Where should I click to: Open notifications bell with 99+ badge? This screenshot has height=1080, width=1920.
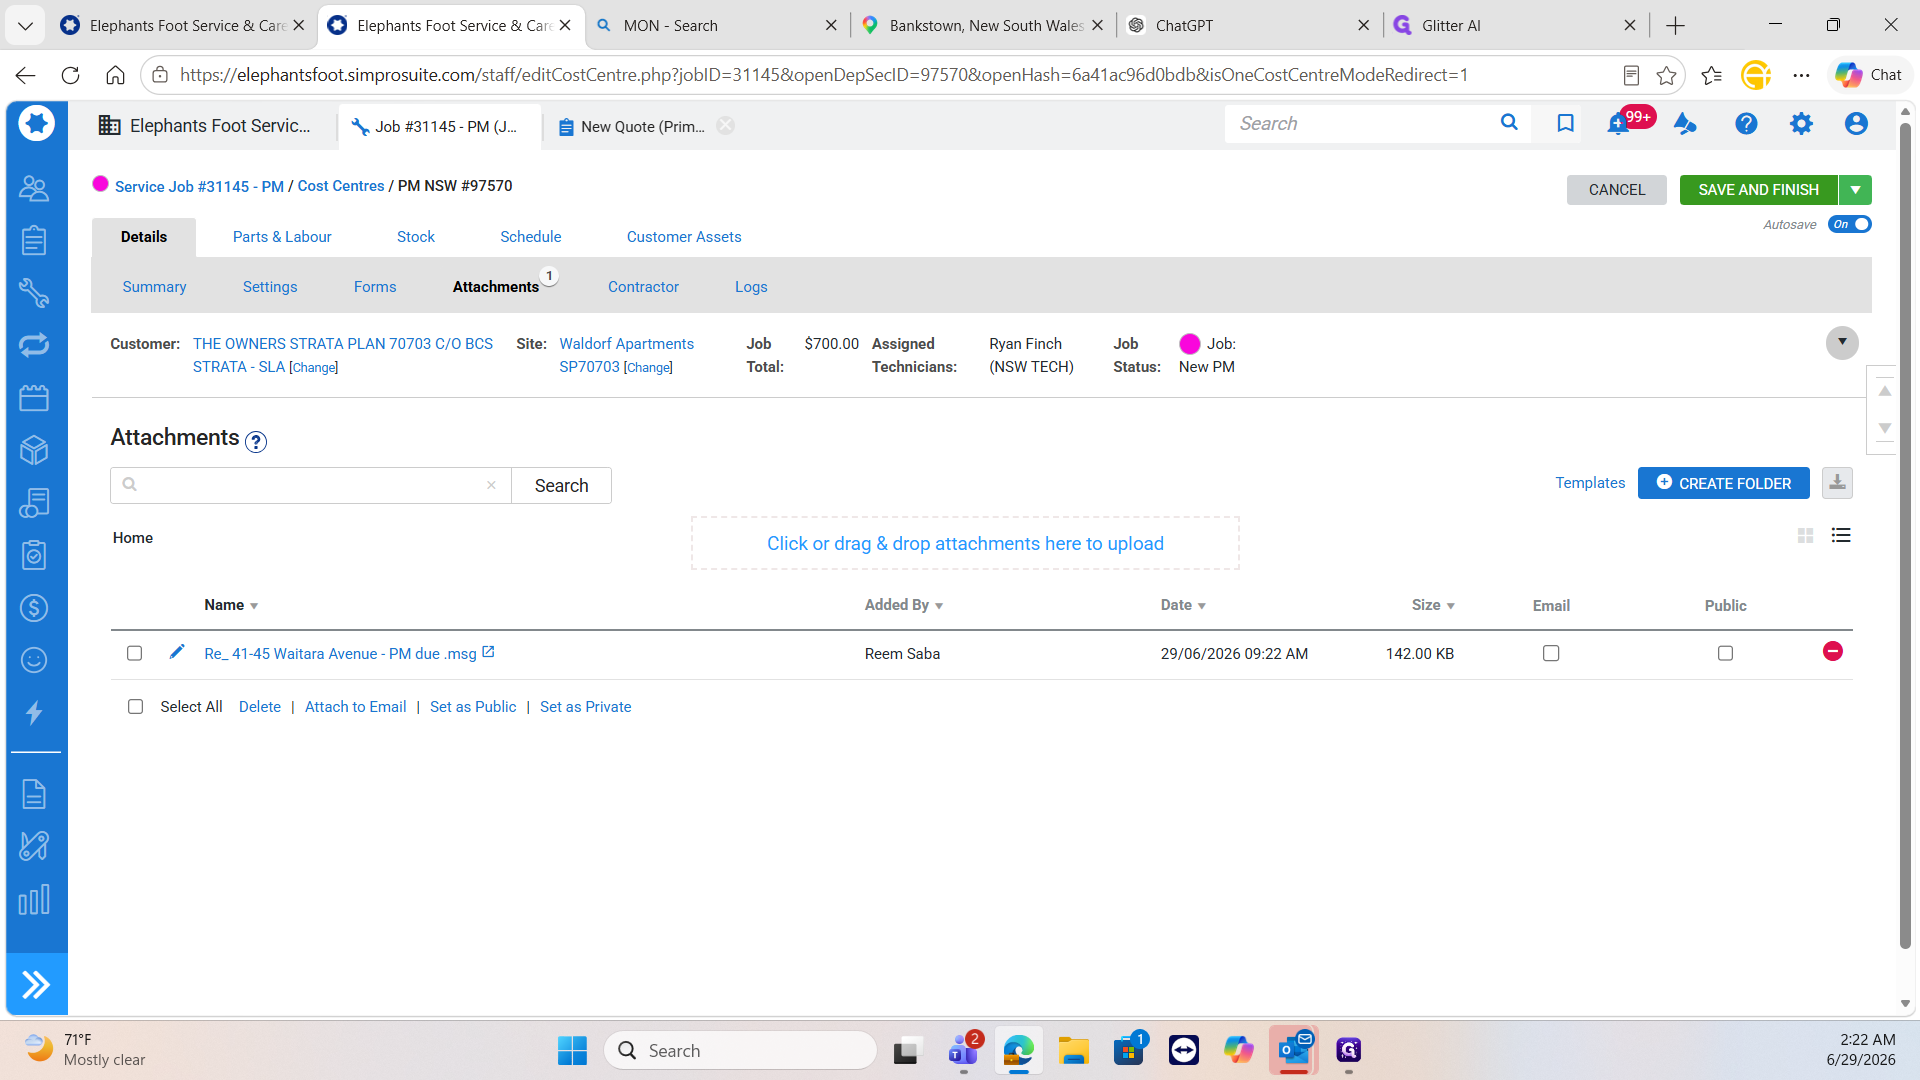1618,124
